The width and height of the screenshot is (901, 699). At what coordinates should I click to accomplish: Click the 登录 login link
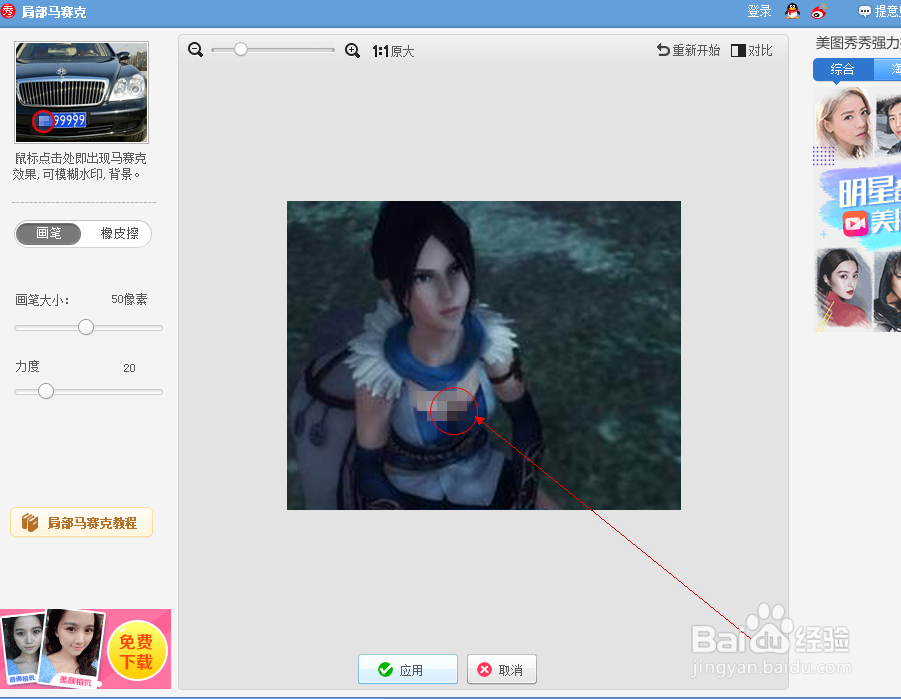pos(759,11)
